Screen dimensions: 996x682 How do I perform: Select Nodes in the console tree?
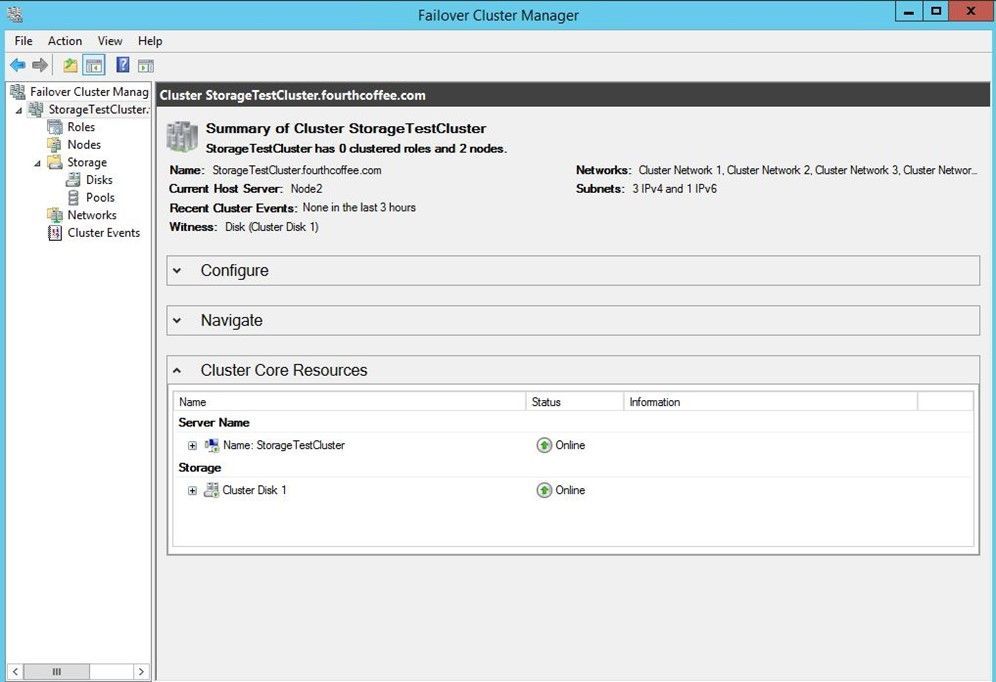tap(84, 145)
